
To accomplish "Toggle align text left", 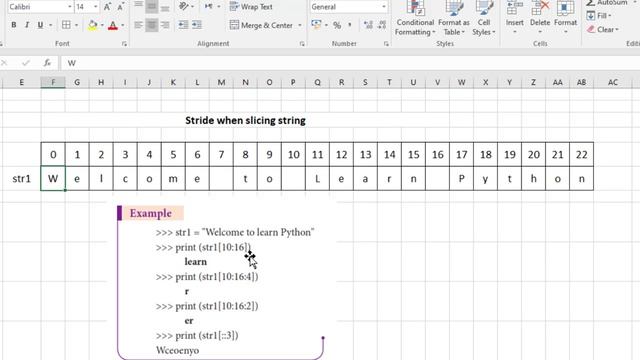I will (138, 25).
